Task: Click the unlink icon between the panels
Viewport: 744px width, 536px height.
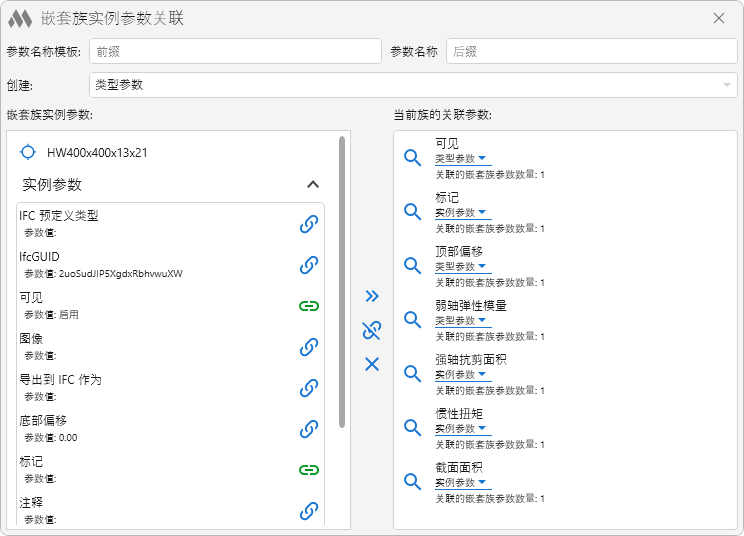Action: (x=372, y=330)
